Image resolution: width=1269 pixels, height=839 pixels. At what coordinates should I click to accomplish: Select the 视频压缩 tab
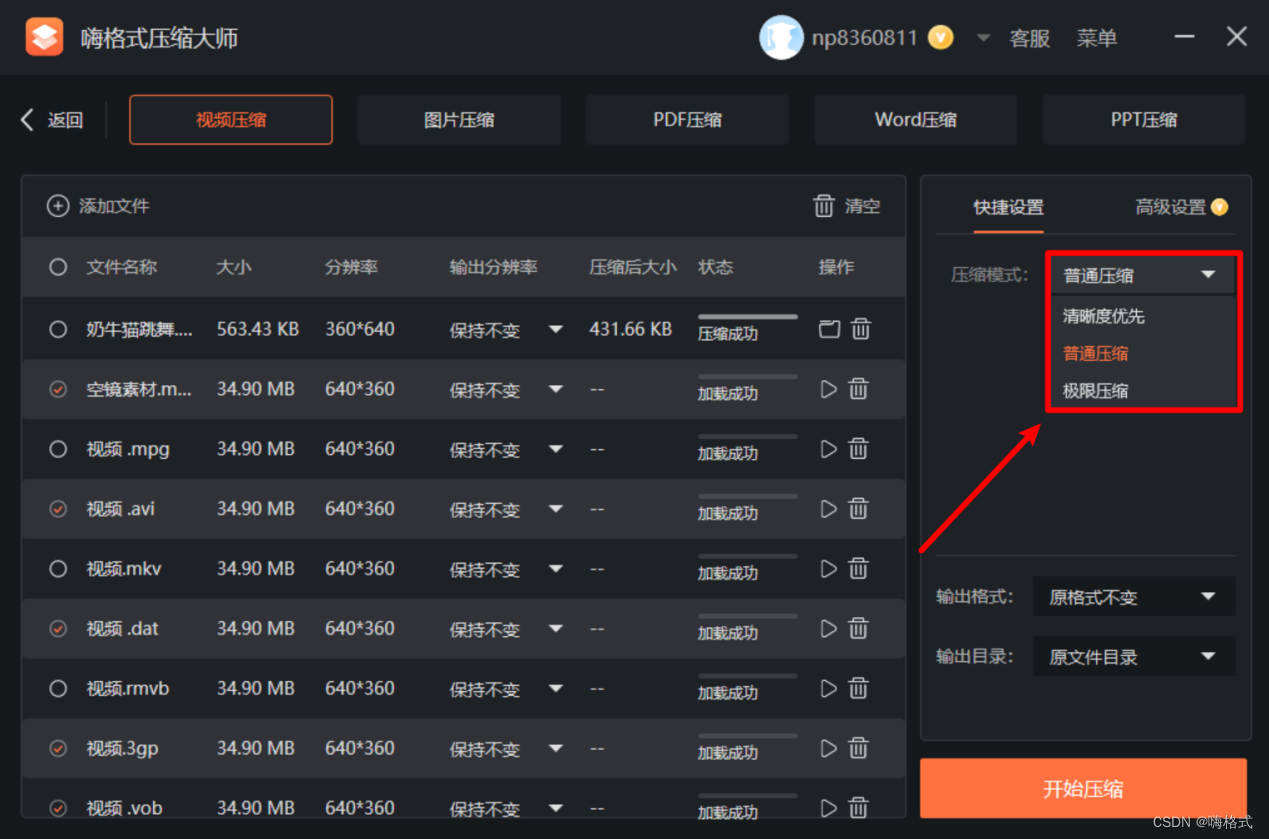[231, 120]
